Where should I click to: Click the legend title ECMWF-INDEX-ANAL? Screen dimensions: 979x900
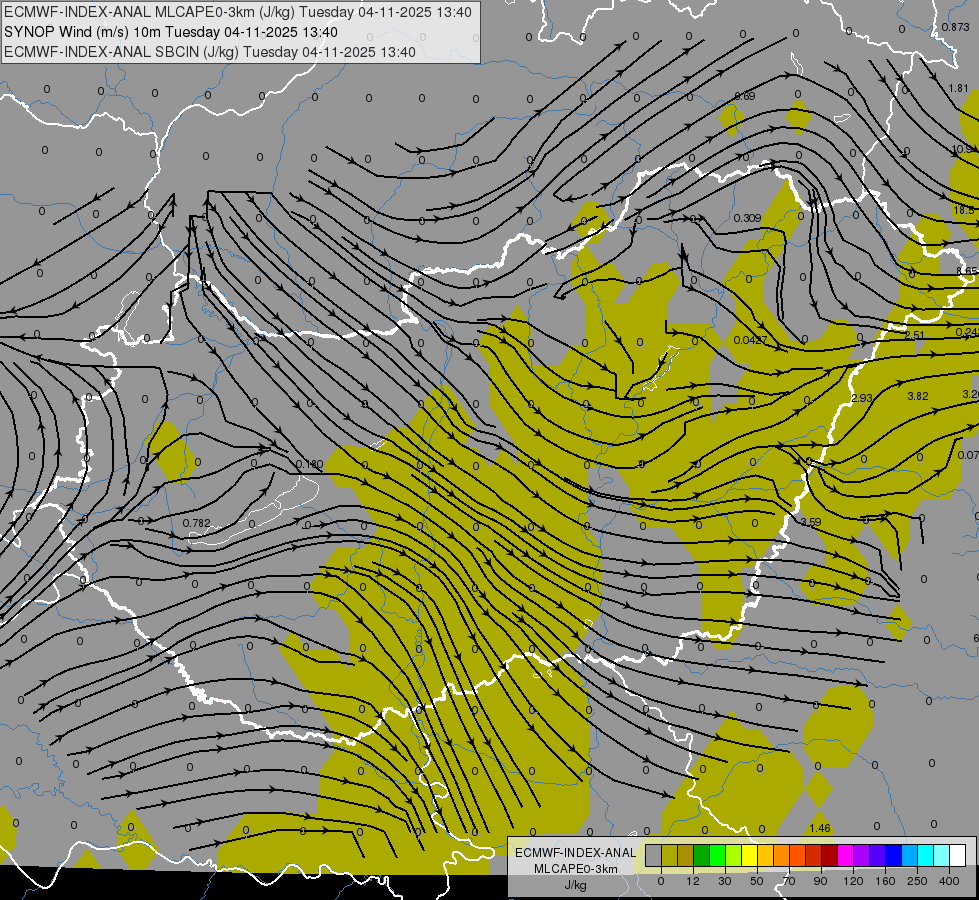576,853
